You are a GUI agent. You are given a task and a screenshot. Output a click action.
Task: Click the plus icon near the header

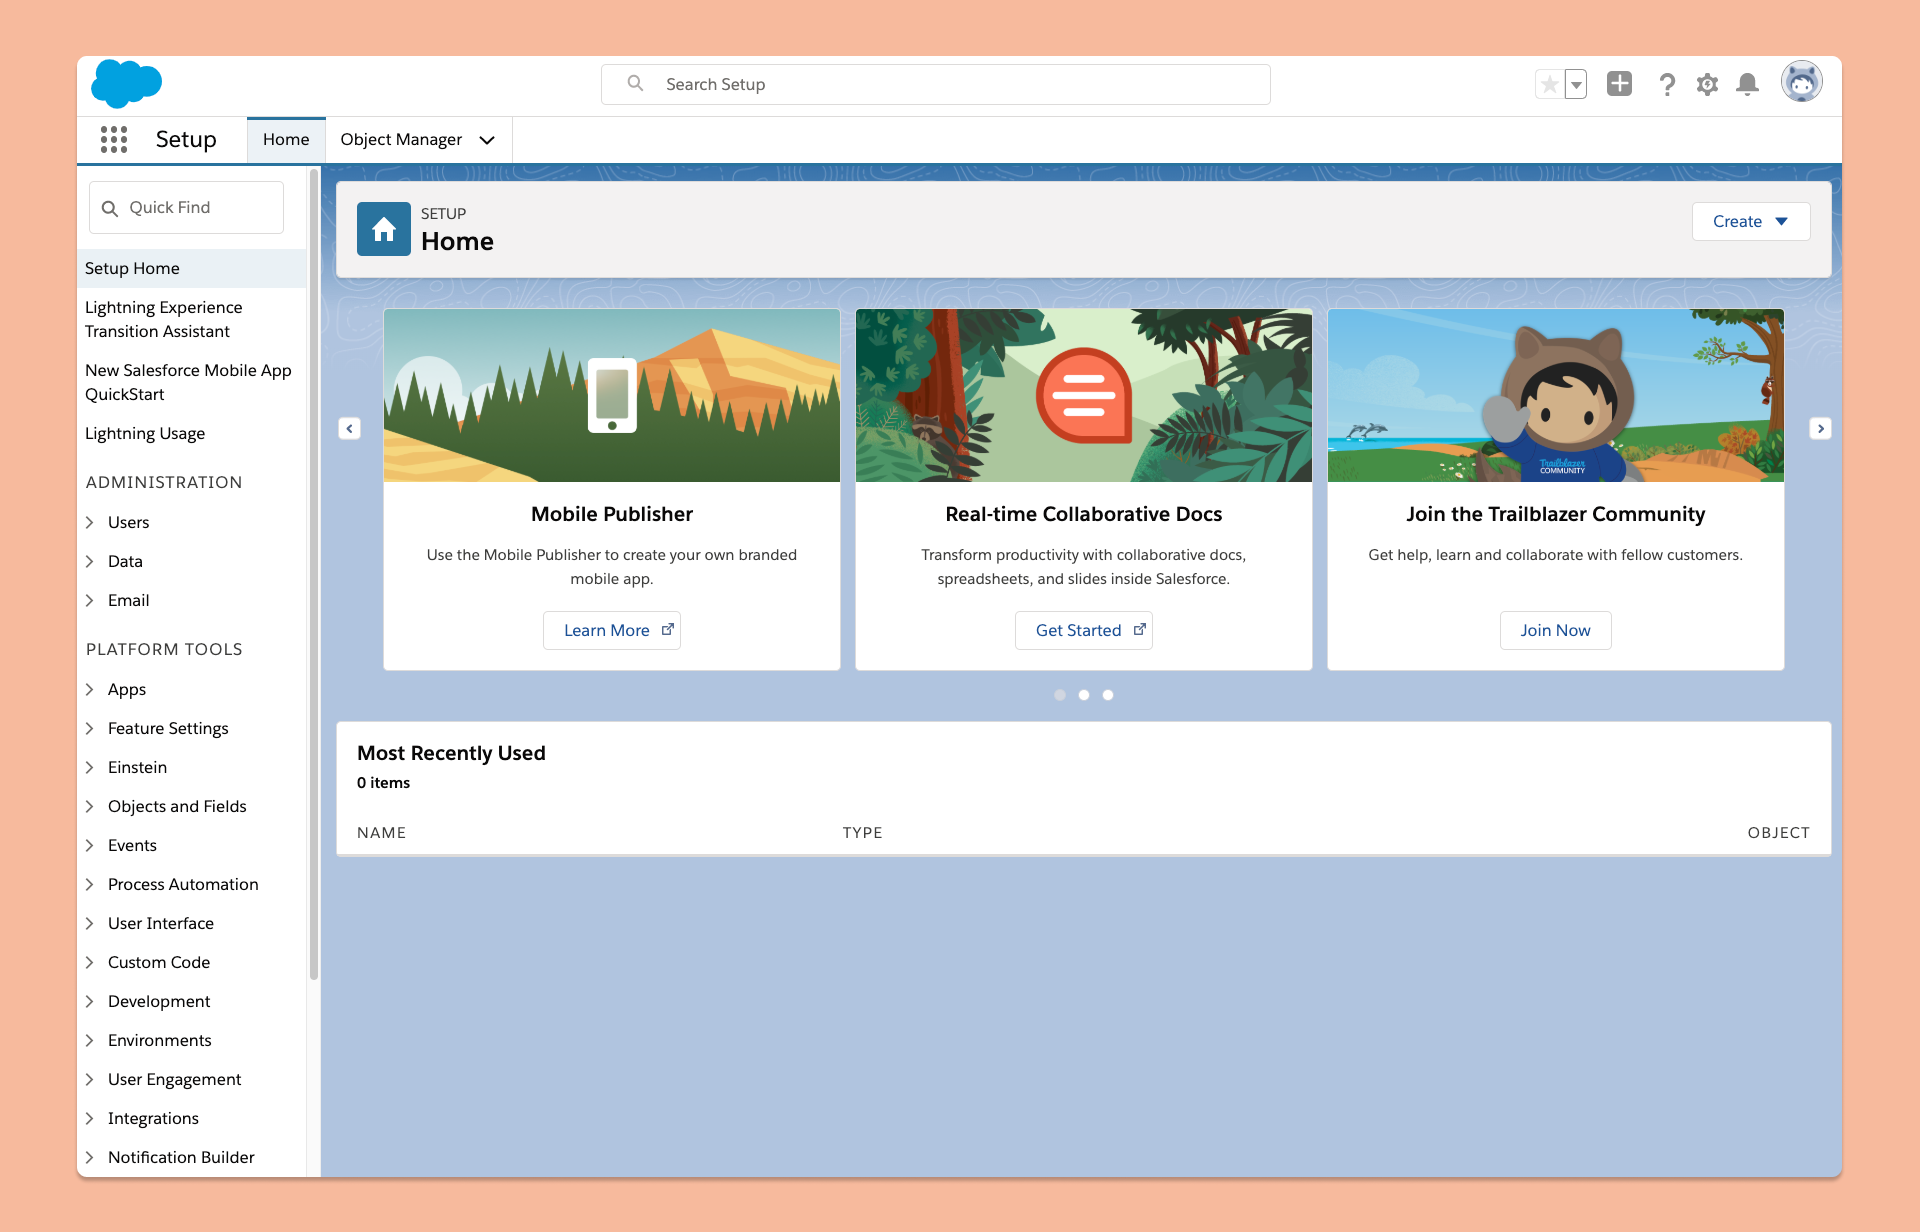pyautogui.click(x=1620, y=84)
